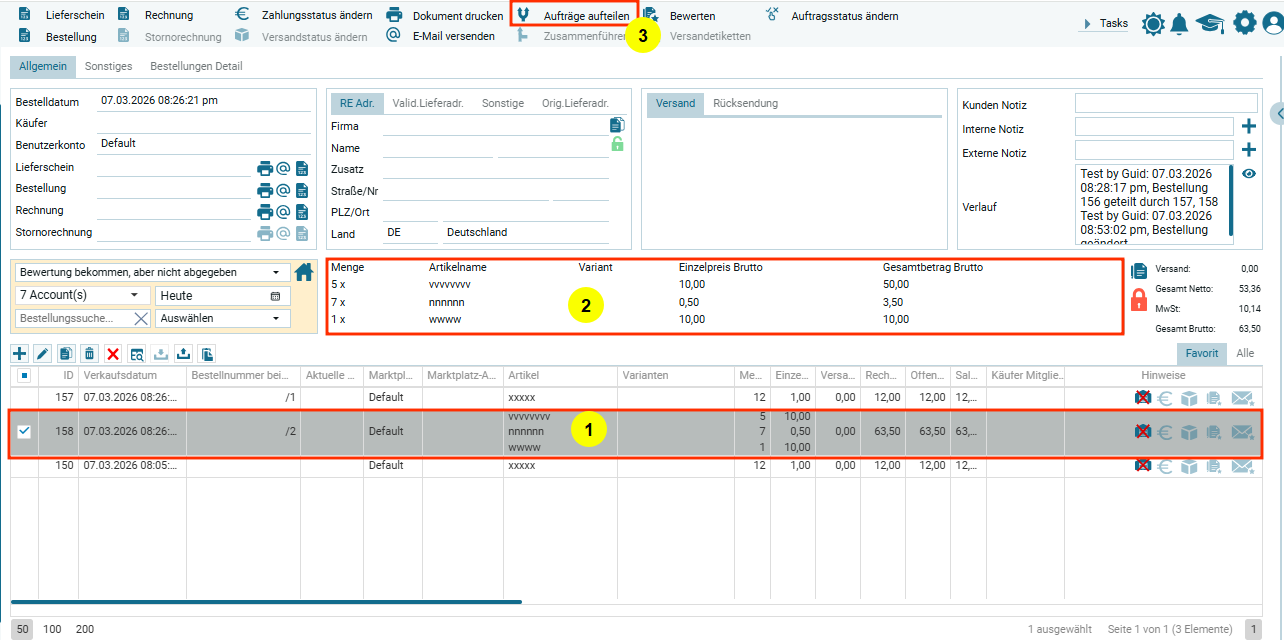
Task: Toggle Verlauf visibility with the eye icon
Action: 1248,174
